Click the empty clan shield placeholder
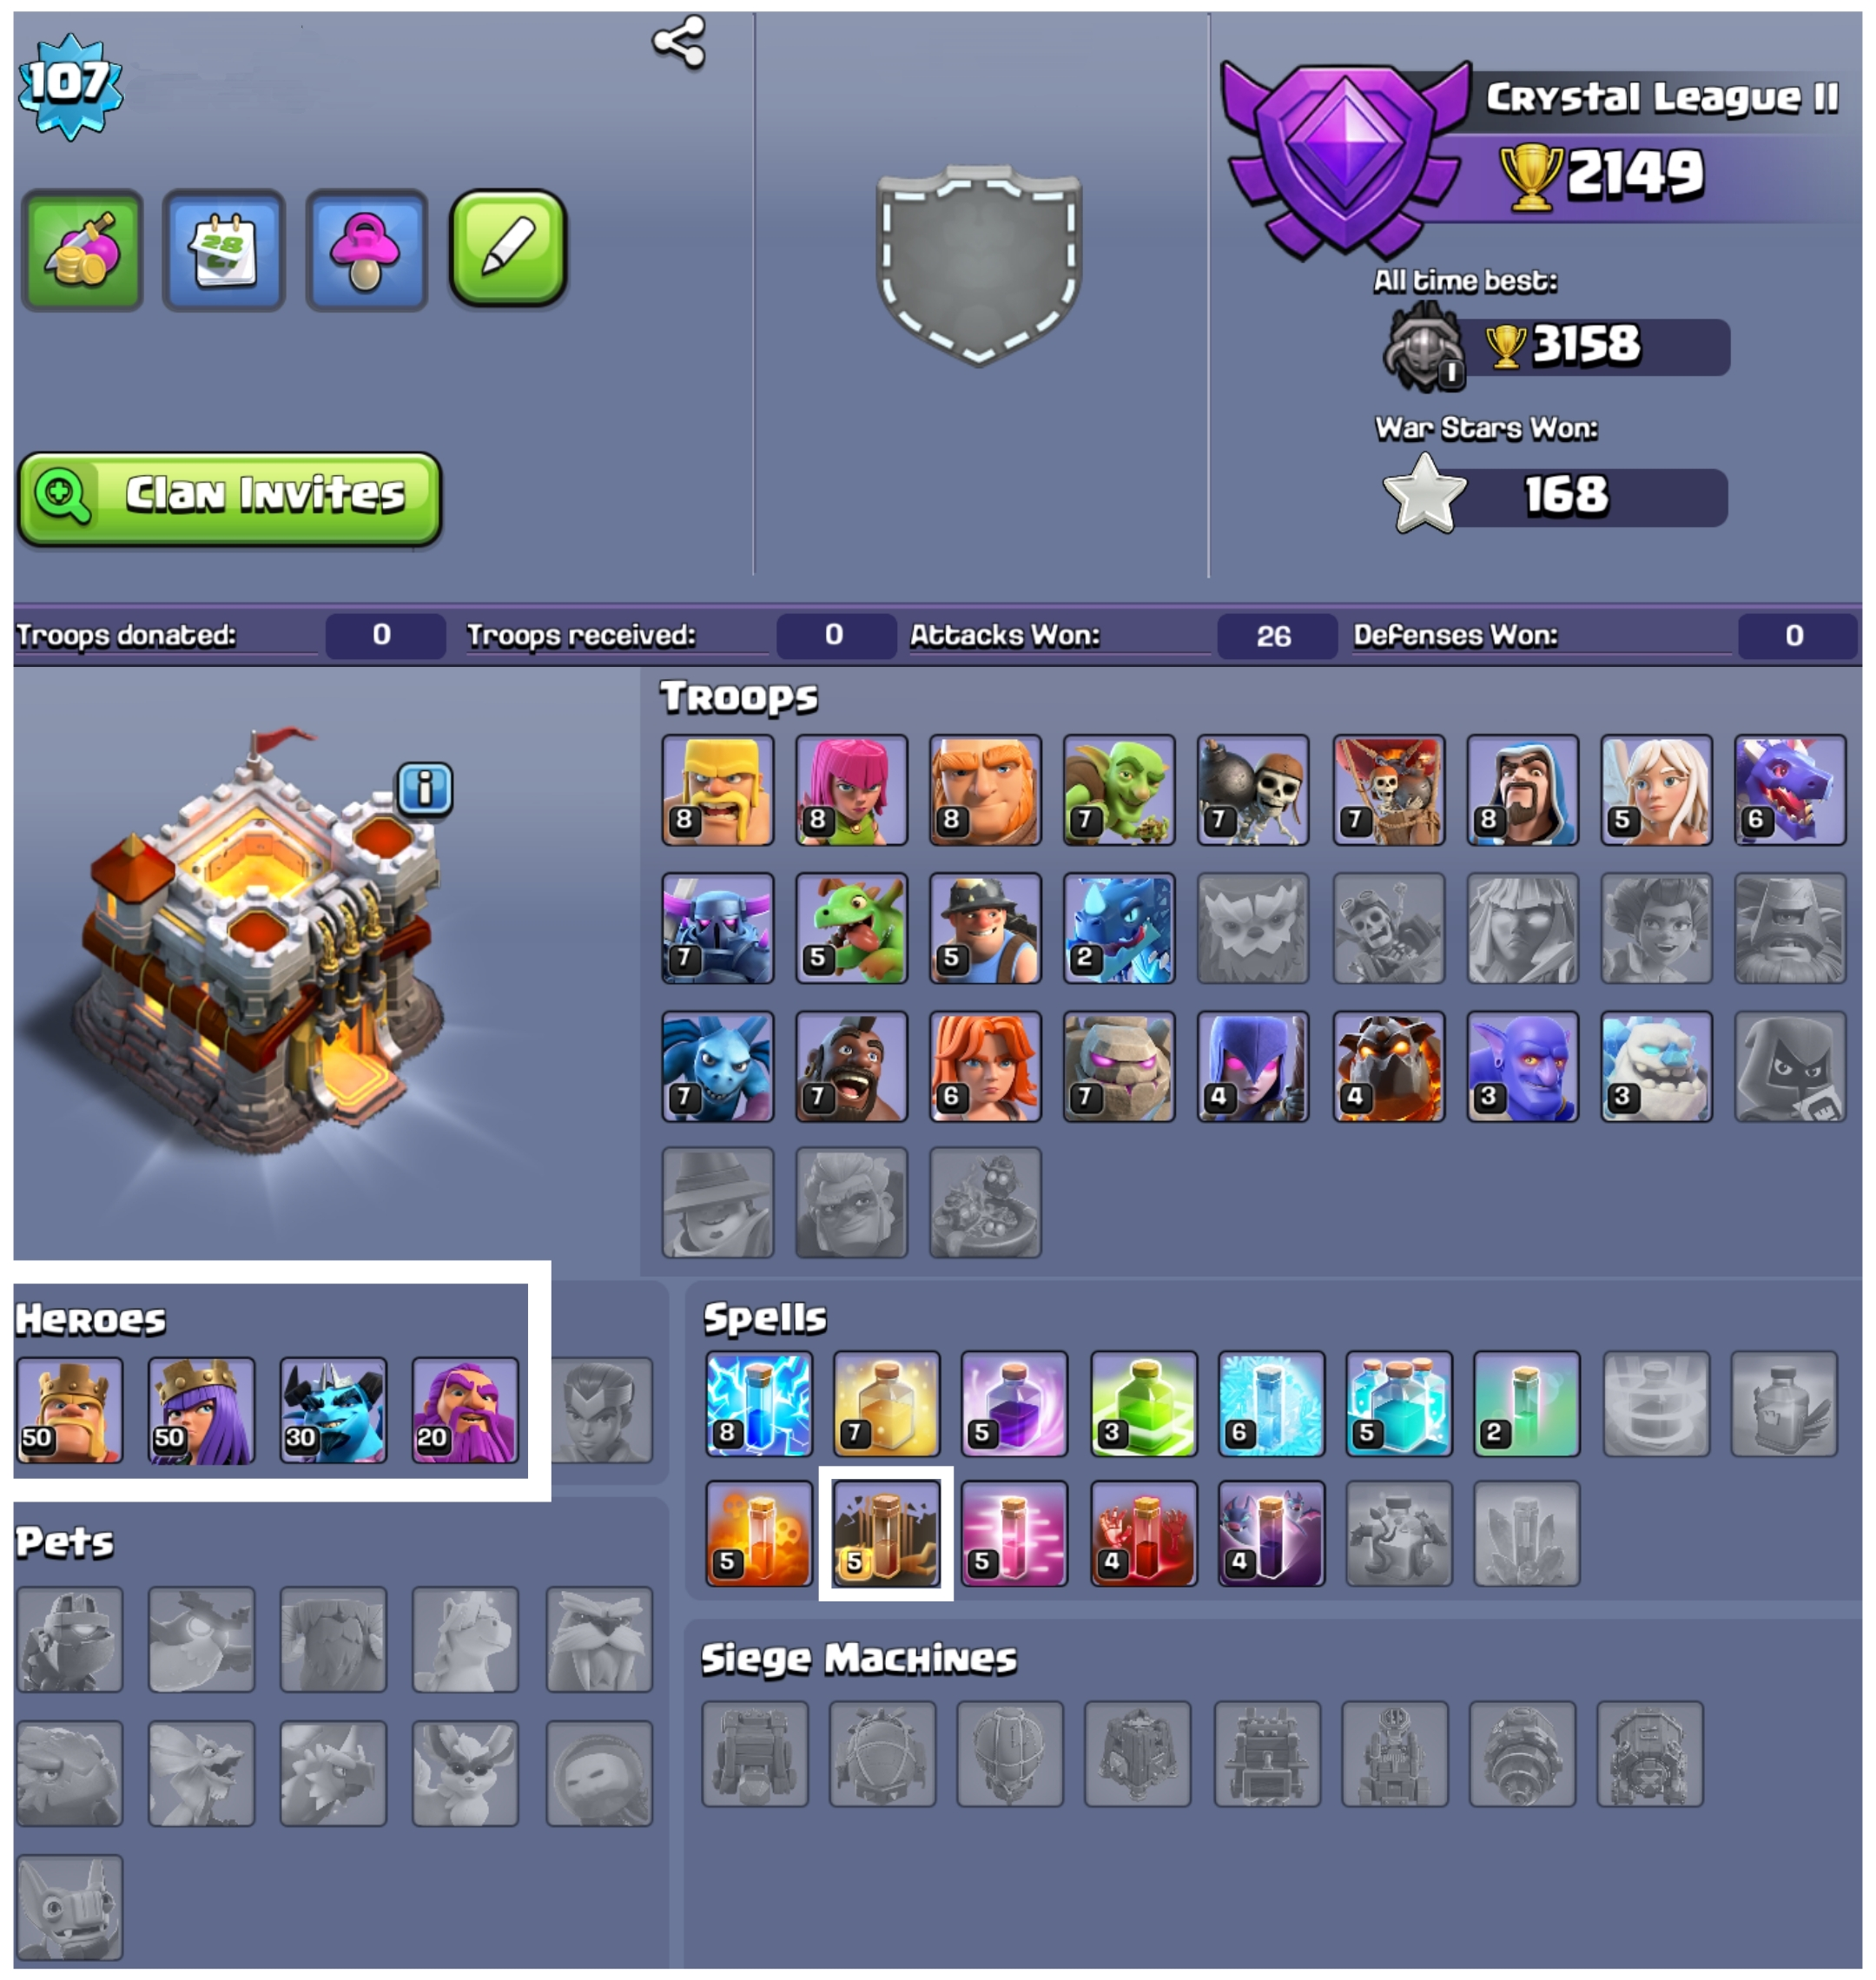 tap(979, 266)
